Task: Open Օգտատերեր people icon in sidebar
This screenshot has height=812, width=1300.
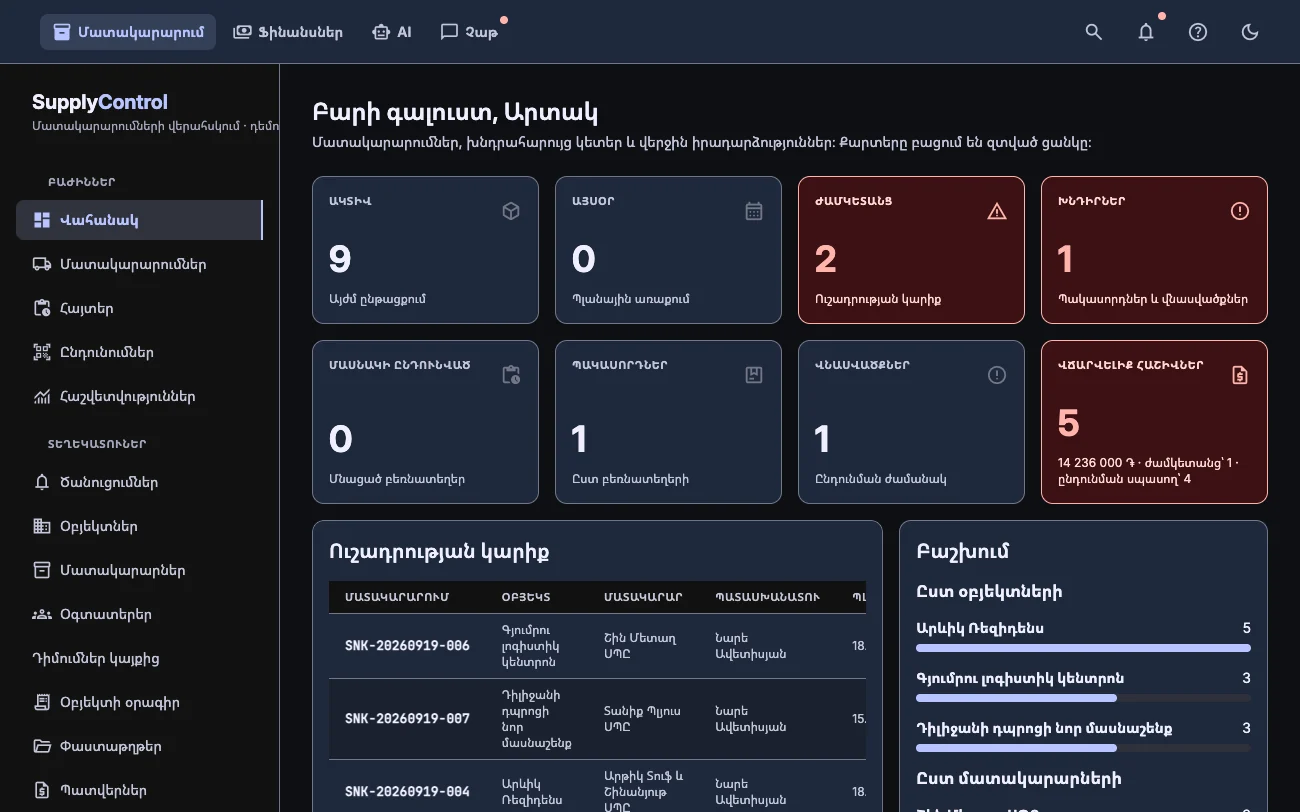Action: point(42,614)
